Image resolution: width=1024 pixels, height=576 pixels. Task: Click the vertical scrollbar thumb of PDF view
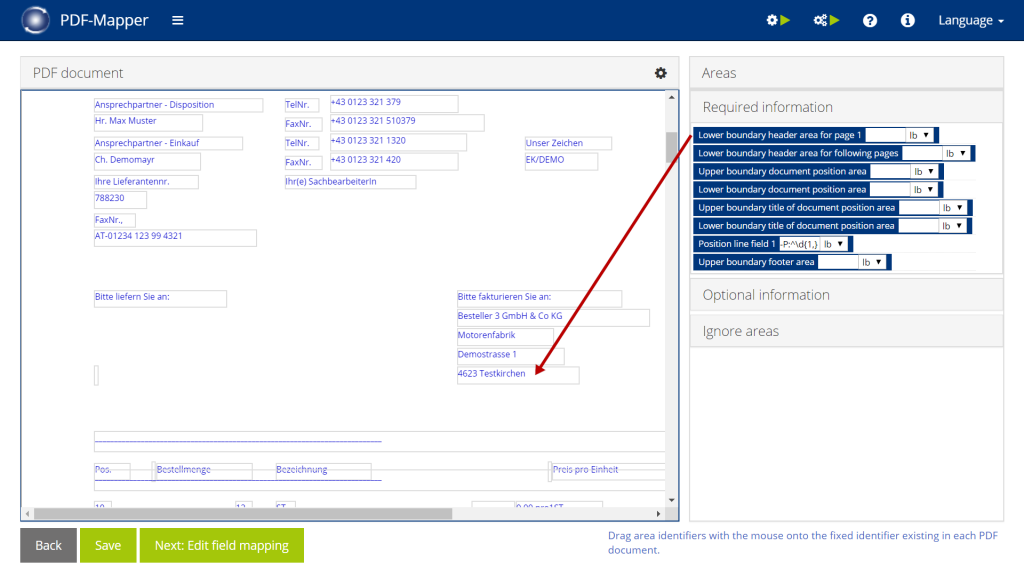[671, 147]
